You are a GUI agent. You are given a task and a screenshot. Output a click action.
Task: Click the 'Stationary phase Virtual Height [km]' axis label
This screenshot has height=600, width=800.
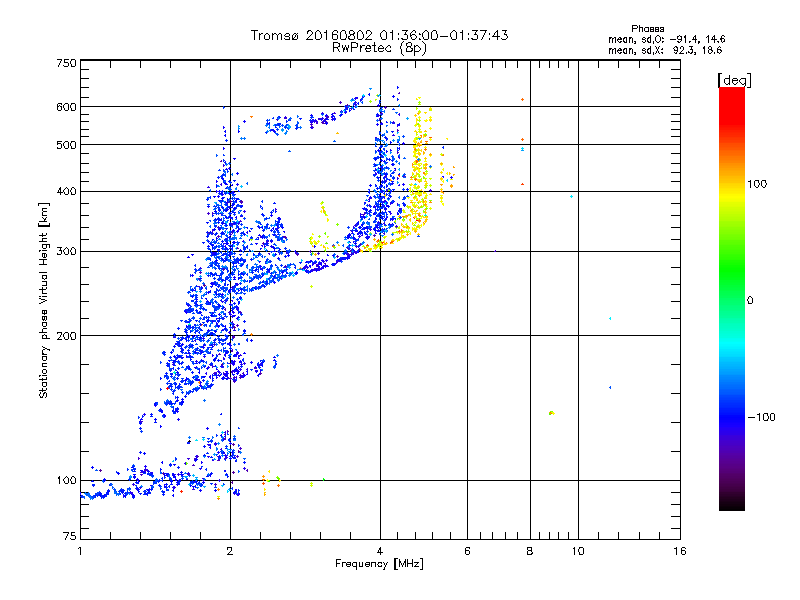coord(44,300)
